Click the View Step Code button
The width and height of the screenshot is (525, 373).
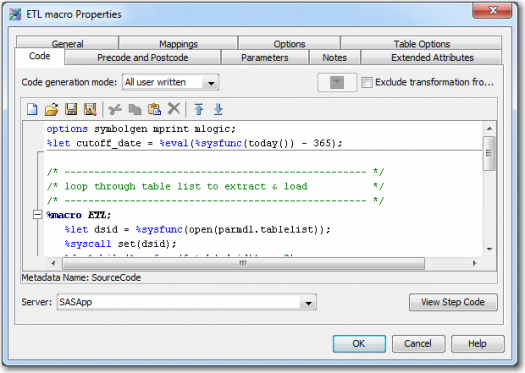click(453, 302)
